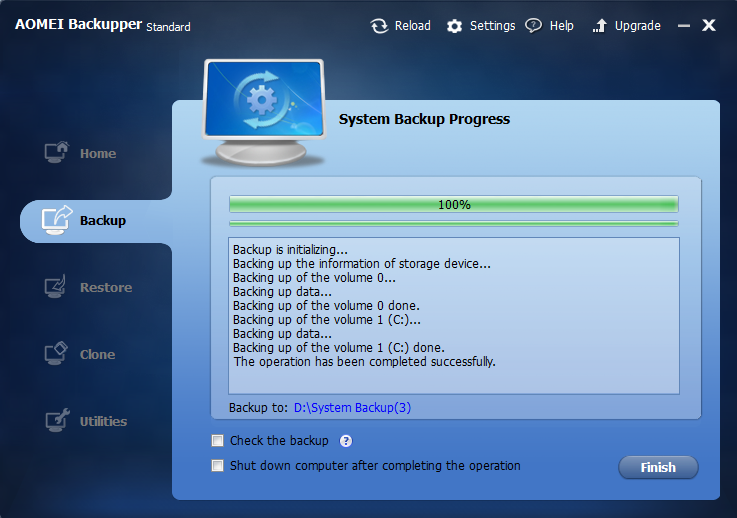The image size is (737, 518).
Task: Click the Backup sidebar icon
Action: click(x=56, y=220)
